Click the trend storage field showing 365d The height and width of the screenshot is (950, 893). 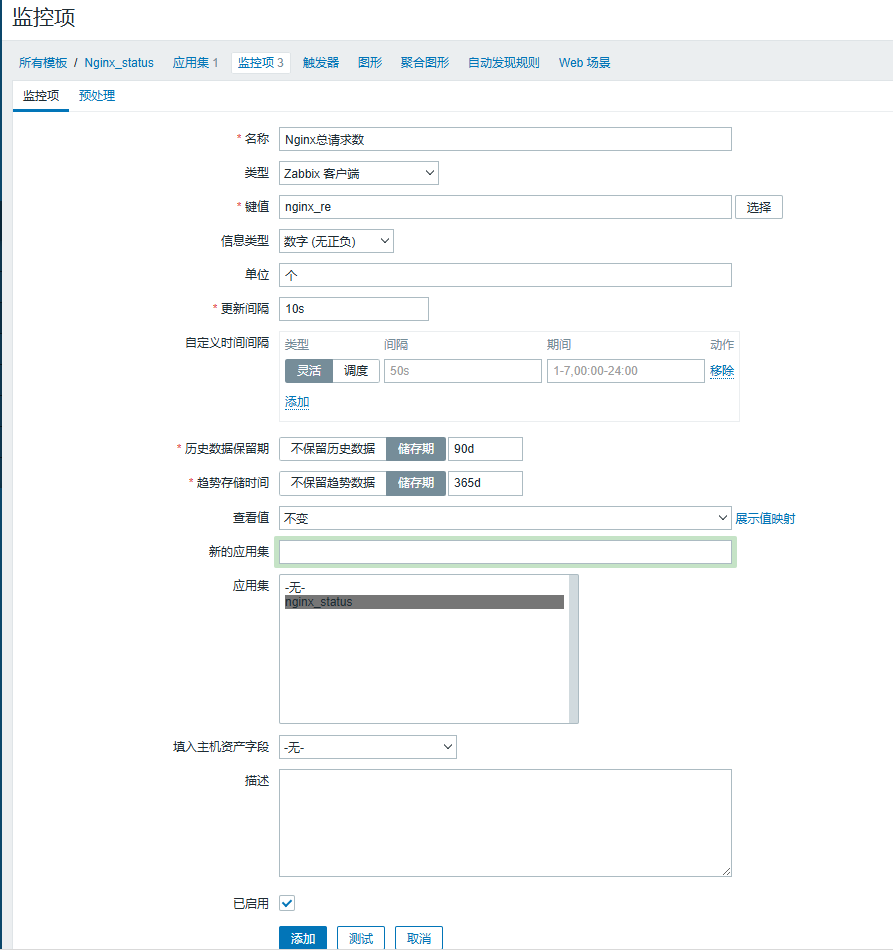pos(485,483)
